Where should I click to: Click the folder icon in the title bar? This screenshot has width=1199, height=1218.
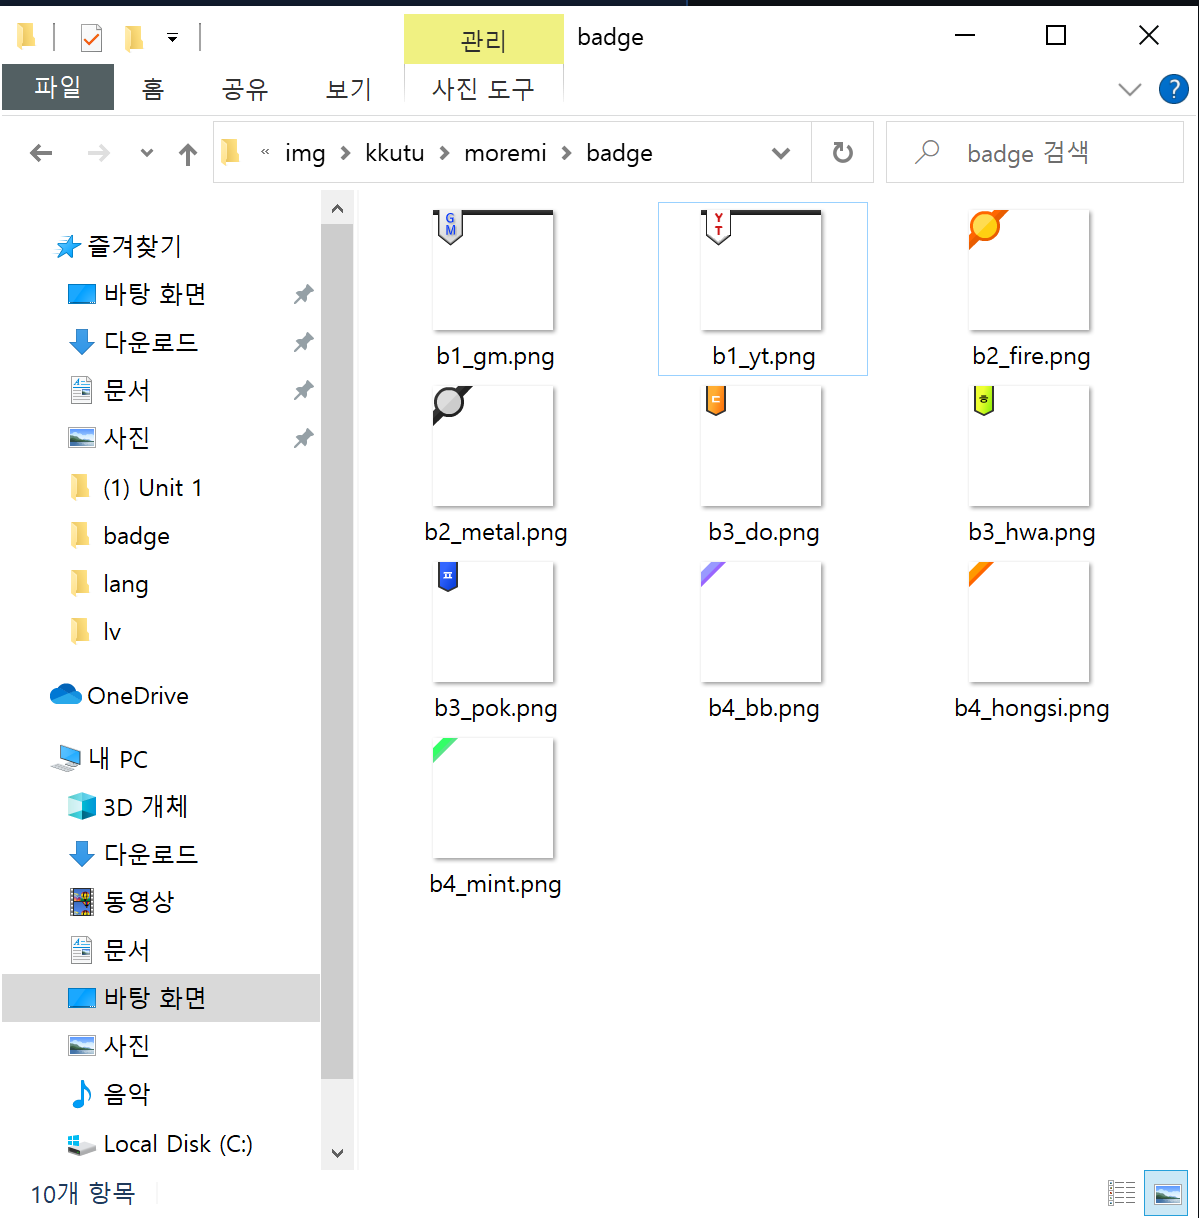pos(26,37)
